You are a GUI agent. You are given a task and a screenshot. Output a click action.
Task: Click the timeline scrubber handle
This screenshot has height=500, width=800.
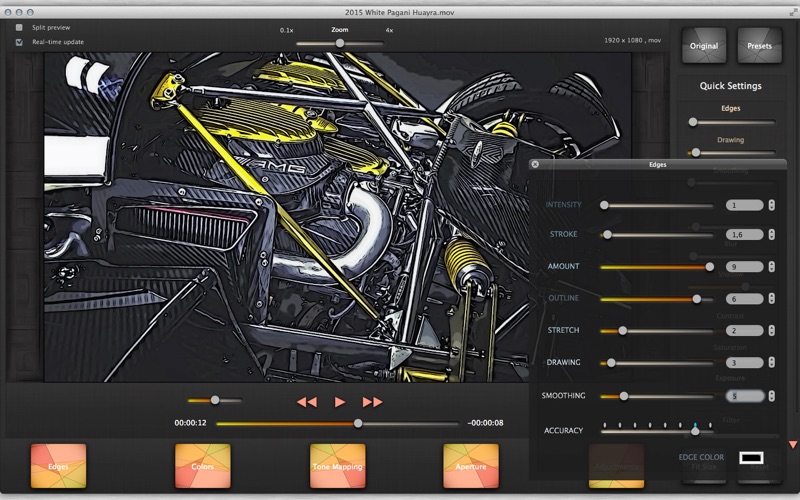point(358,423)
